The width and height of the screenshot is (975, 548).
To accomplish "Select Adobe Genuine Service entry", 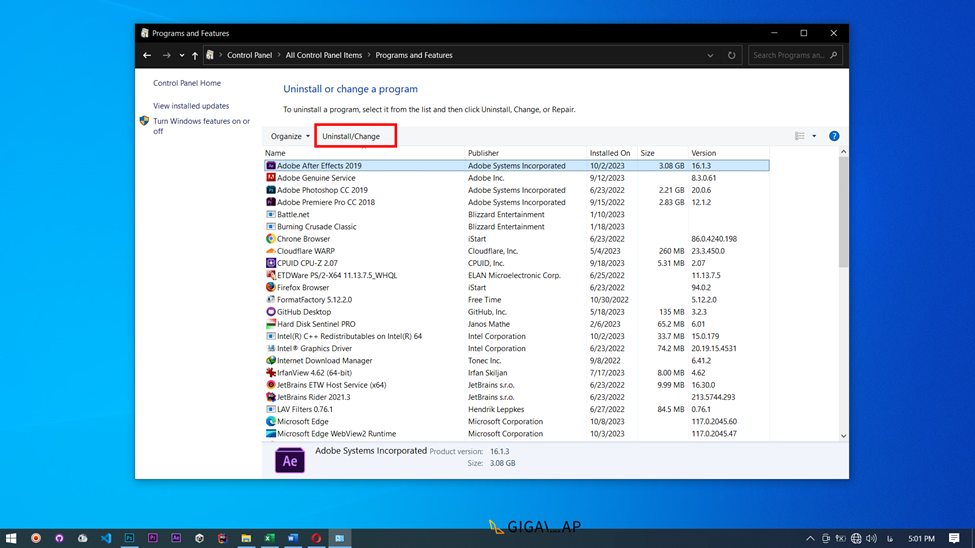I will (x=316, y=178).
